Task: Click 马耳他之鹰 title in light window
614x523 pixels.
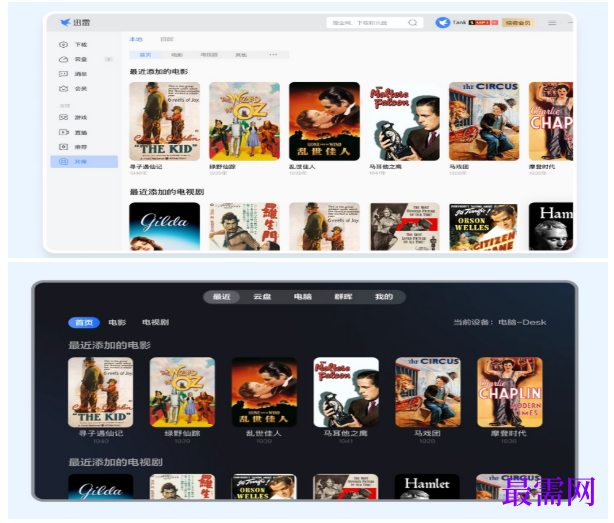Action: click(385, 167)
